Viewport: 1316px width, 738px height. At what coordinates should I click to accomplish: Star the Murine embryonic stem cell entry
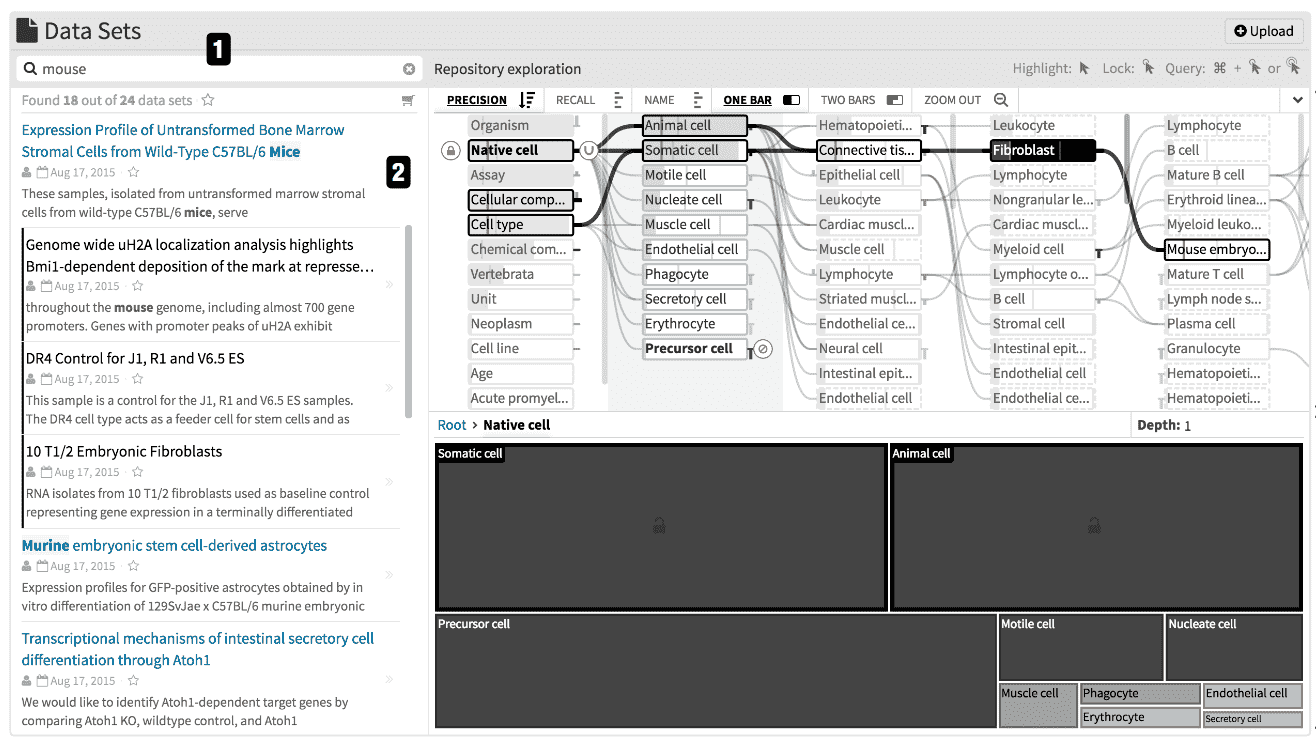pos(137,566)
